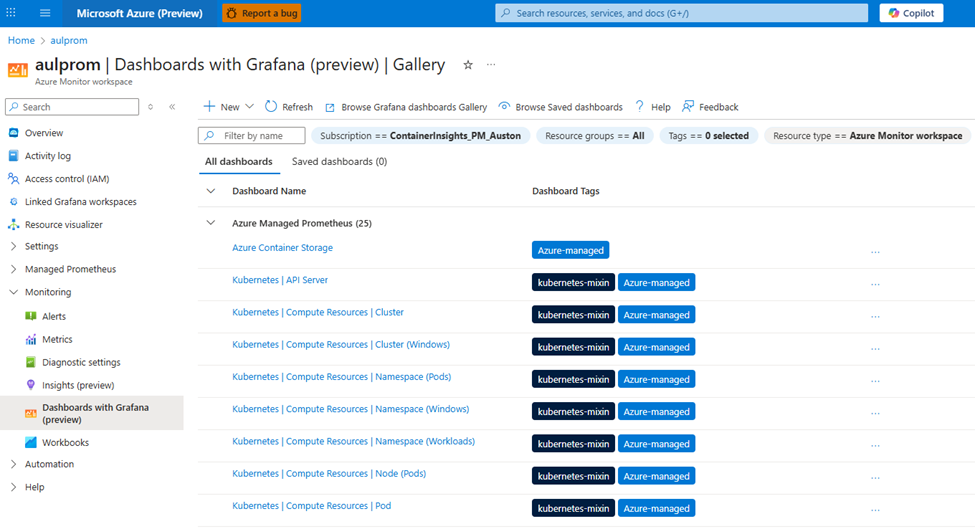Open Linked Grafana workspaces
This screenshot has width=975, height=529.
(x=80, y=202)
